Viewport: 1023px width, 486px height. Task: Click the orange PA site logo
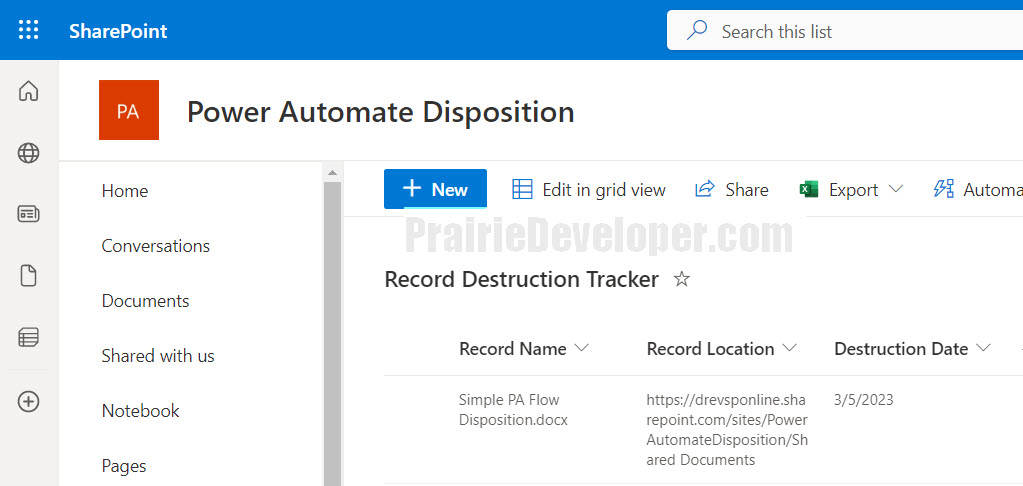(x=129, y=110)
